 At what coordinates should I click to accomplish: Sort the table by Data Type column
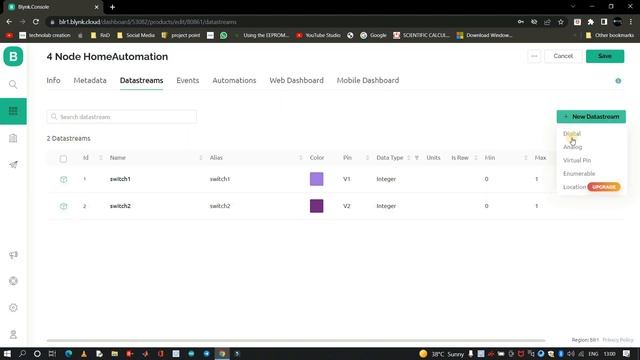[x=408, y=158]
